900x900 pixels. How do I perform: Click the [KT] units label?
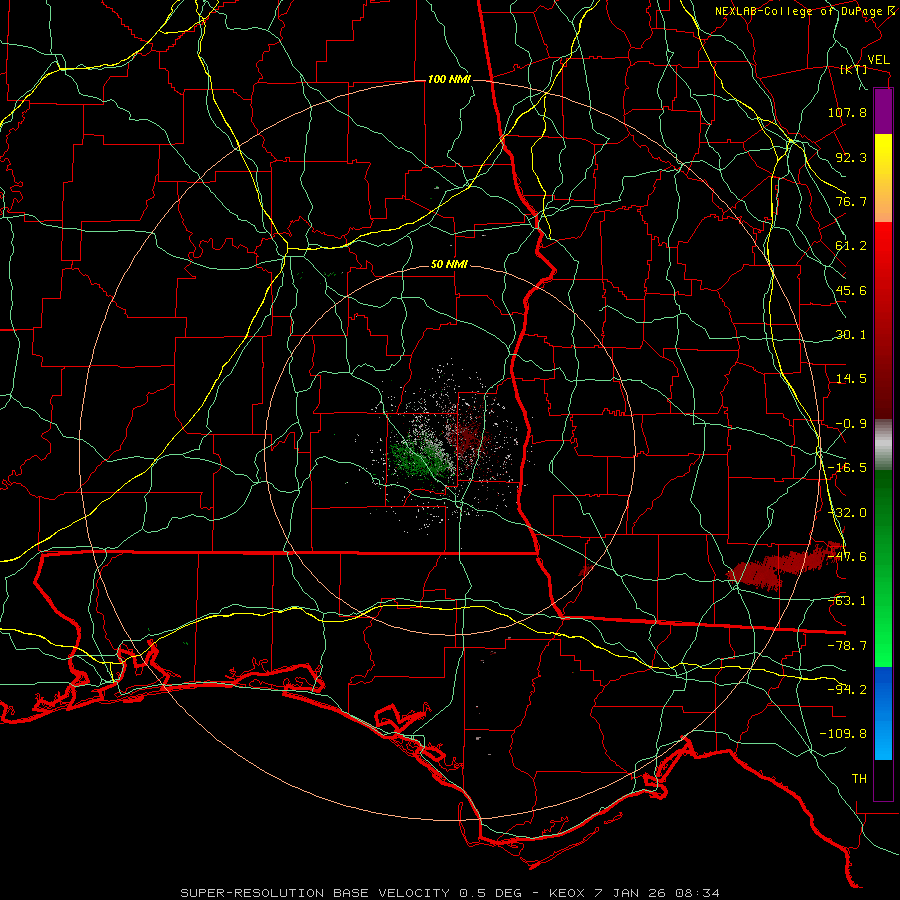point(853,69)
